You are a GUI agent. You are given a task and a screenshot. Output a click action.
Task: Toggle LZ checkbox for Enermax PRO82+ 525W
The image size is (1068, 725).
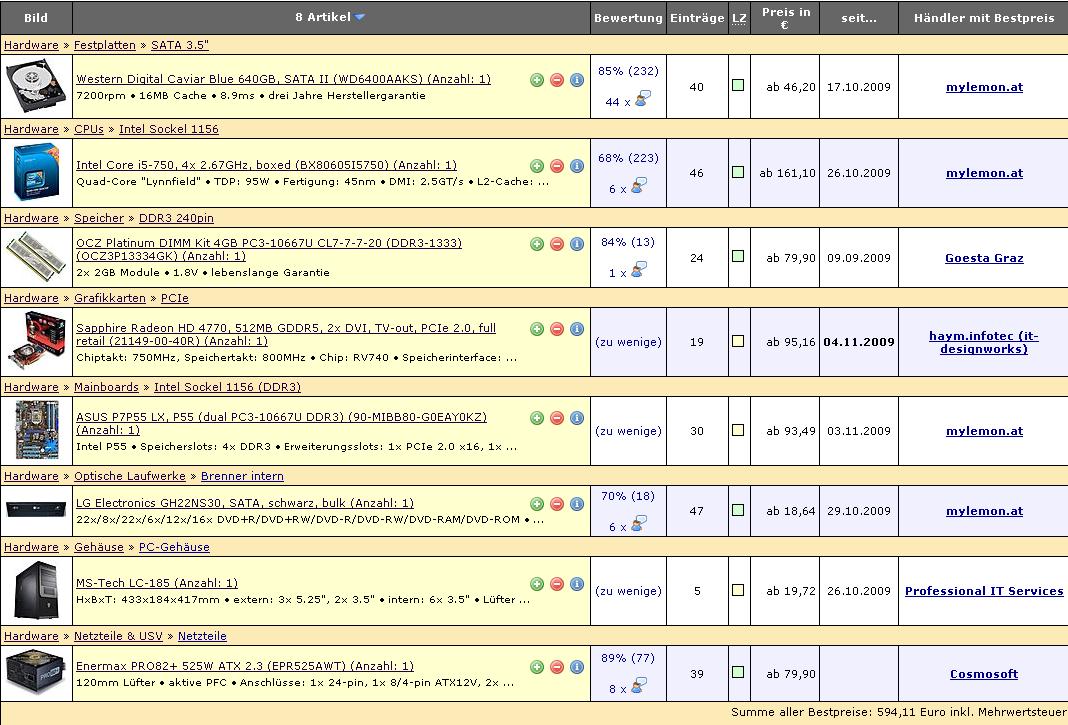tap(738, 672)
